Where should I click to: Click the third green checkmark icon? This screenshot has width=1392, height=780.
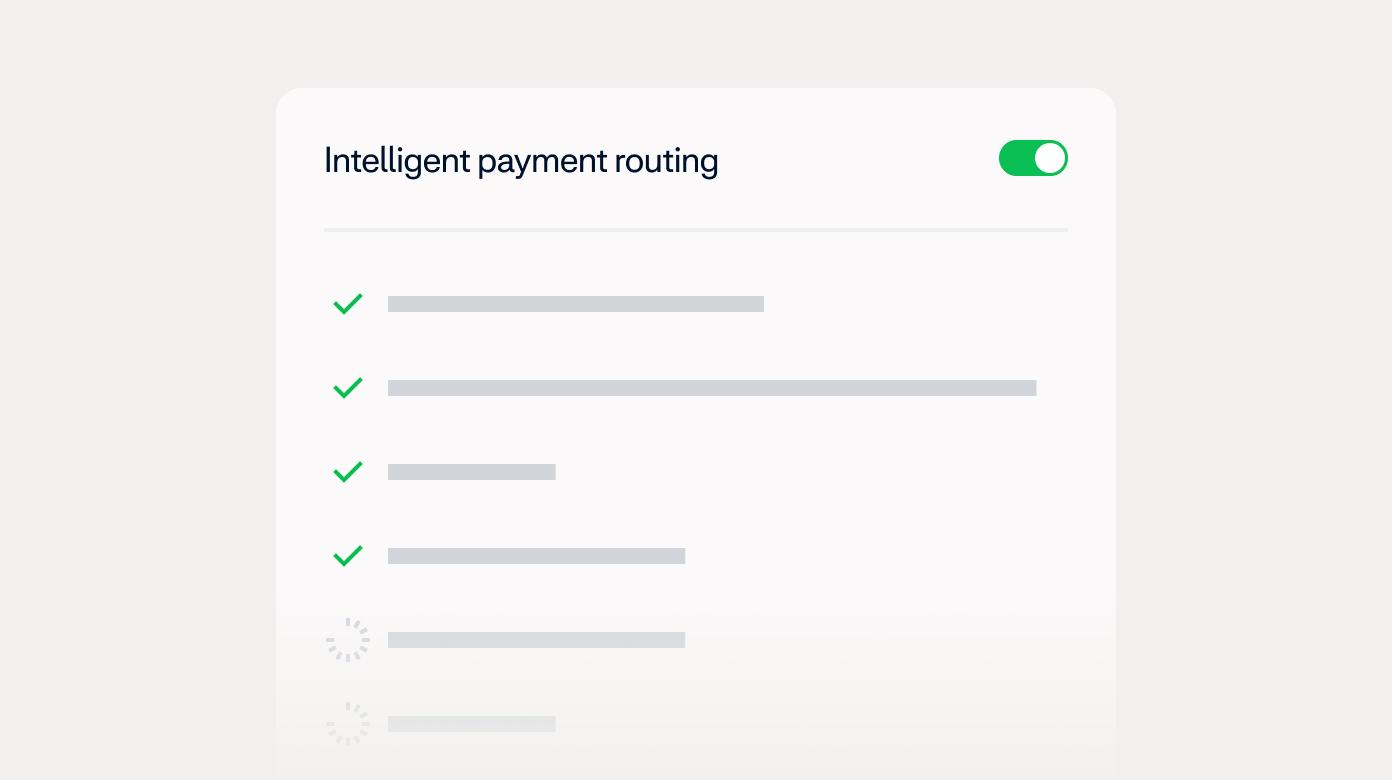pyautogui.click(x=348, y=472)
